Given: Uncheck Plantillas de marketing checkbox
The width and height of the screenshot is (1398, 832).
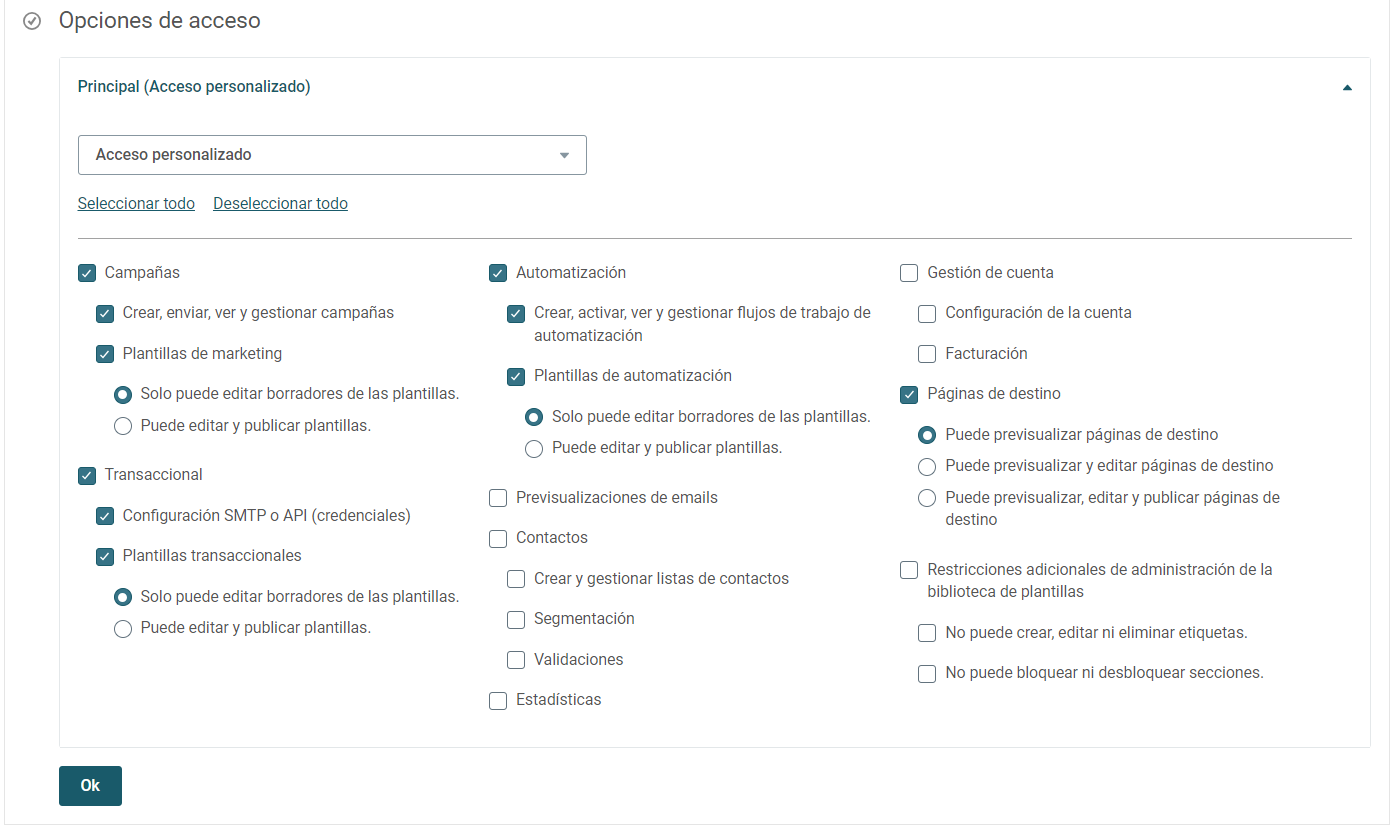Looking at the screenshot, I should (105, 354).
